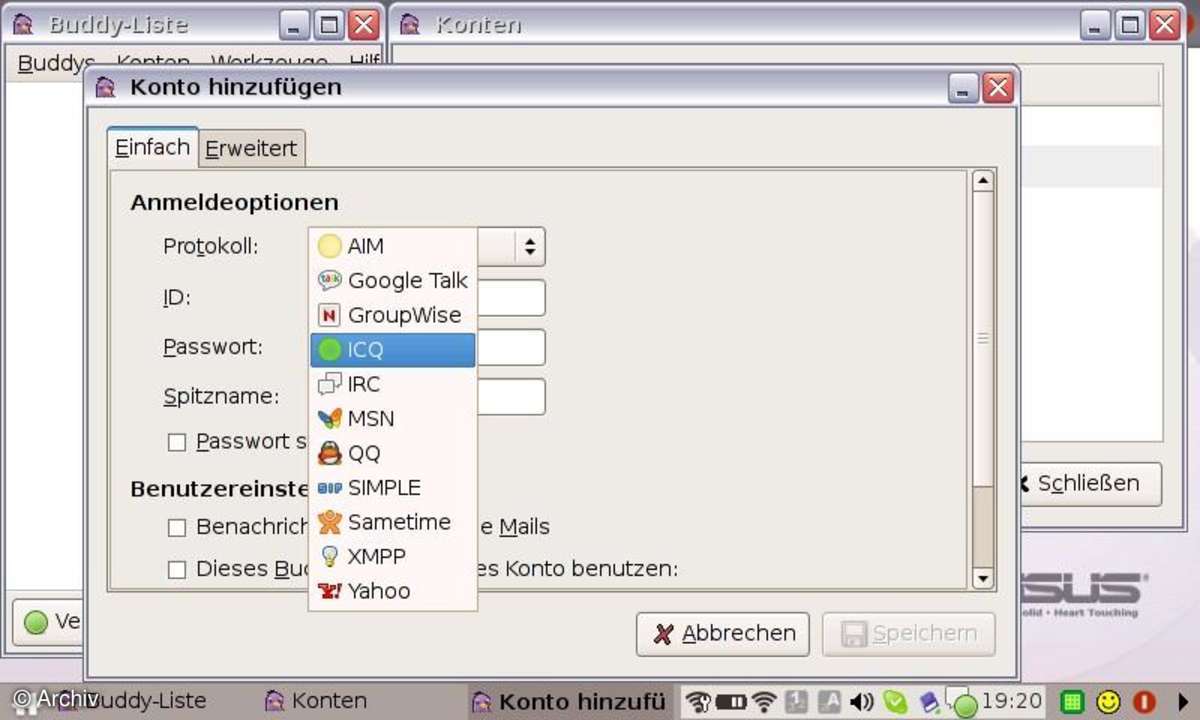Click the 19:20 clock

[x=1012, y=701]
